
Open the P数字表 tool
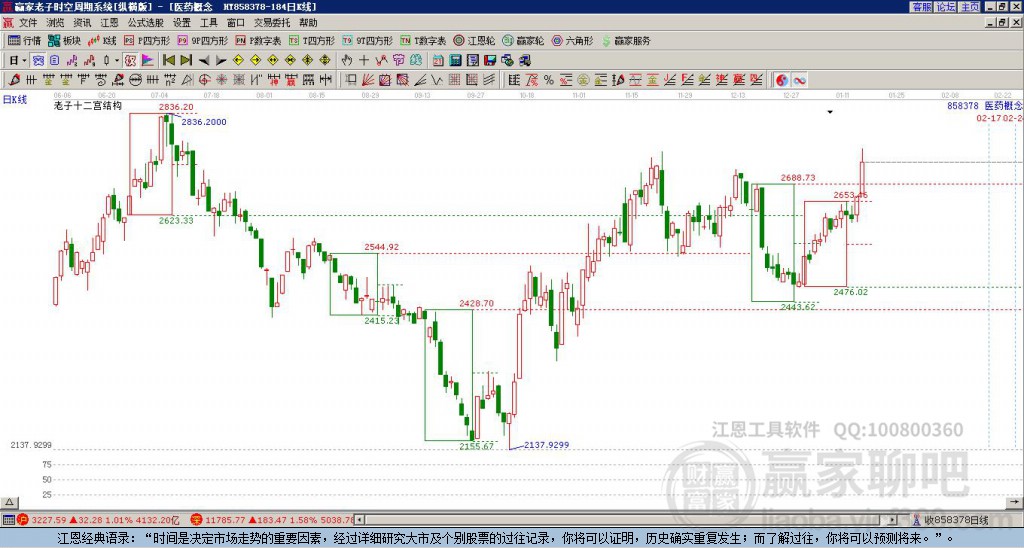click(x=258, y=40)
